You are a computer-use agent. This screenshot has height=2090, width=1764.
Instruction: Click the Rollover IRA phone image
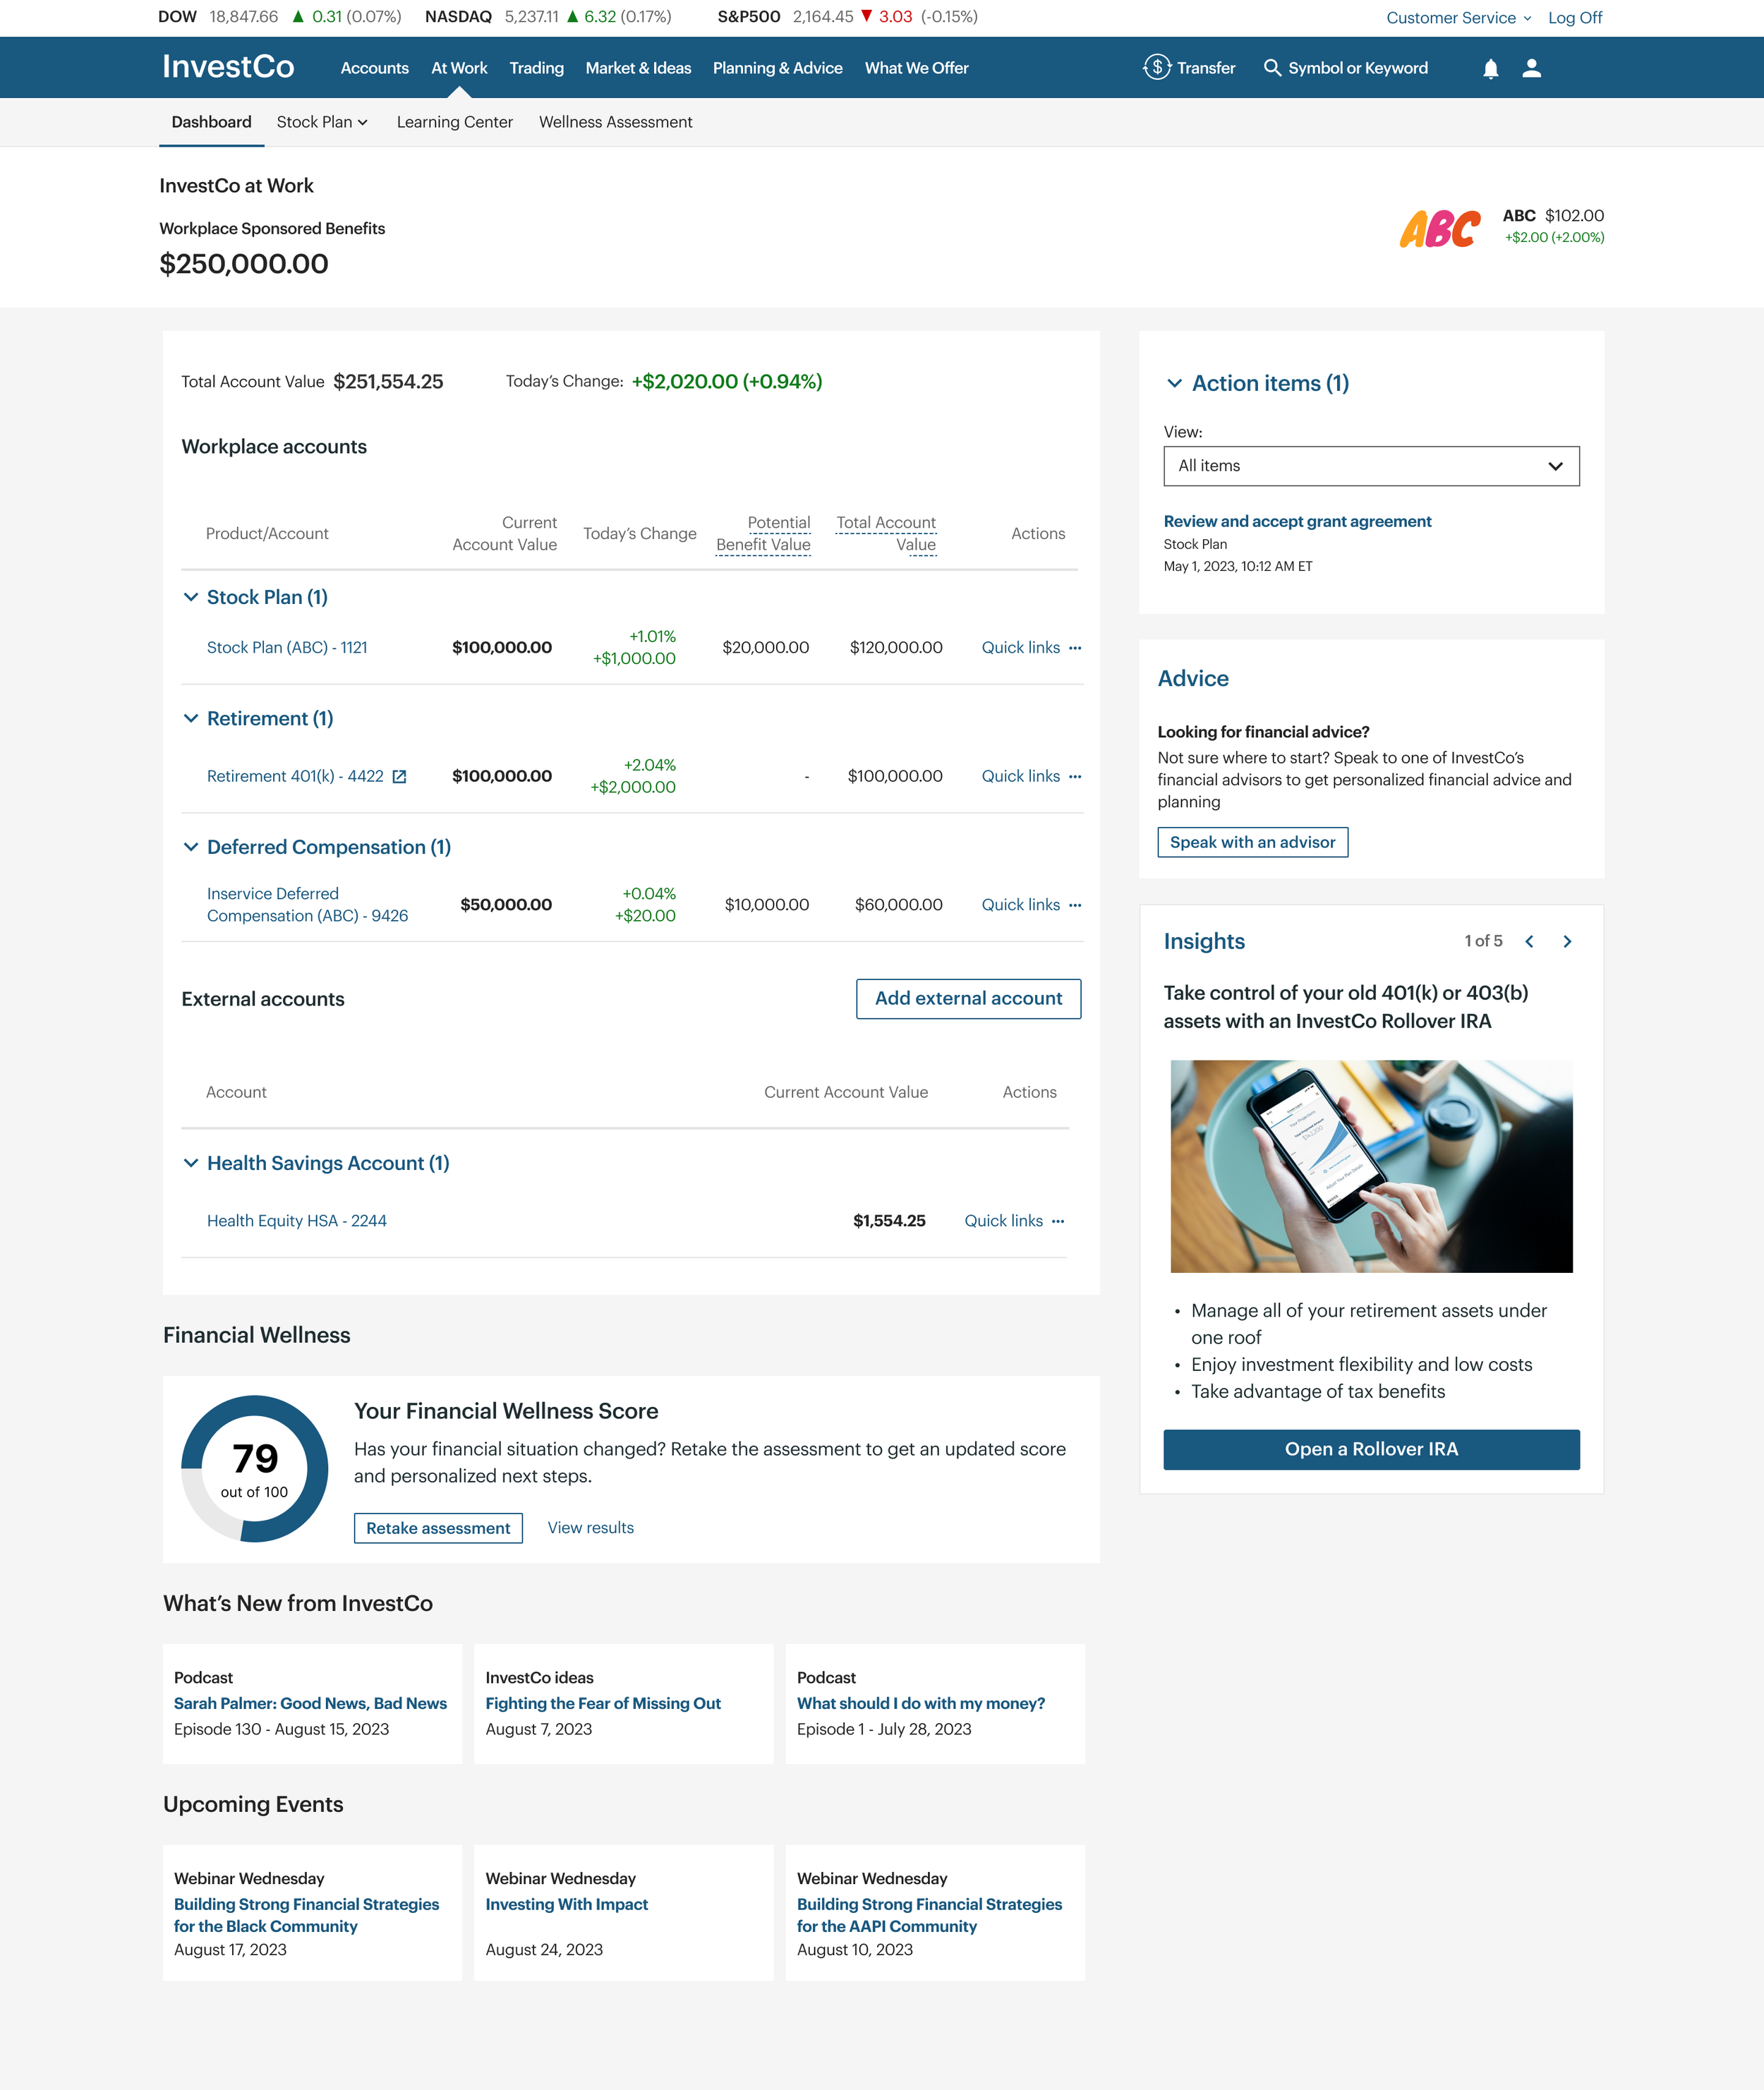(1370, 1166)
